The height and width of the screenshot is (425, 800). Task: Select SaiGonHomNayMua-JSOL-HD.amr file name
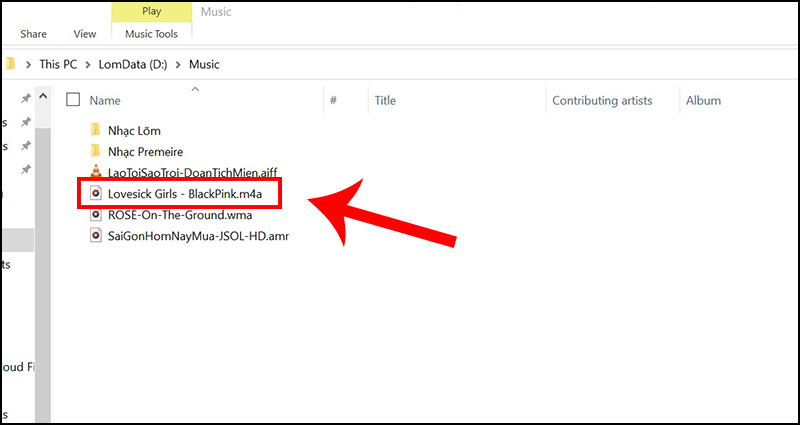(198, 236)
